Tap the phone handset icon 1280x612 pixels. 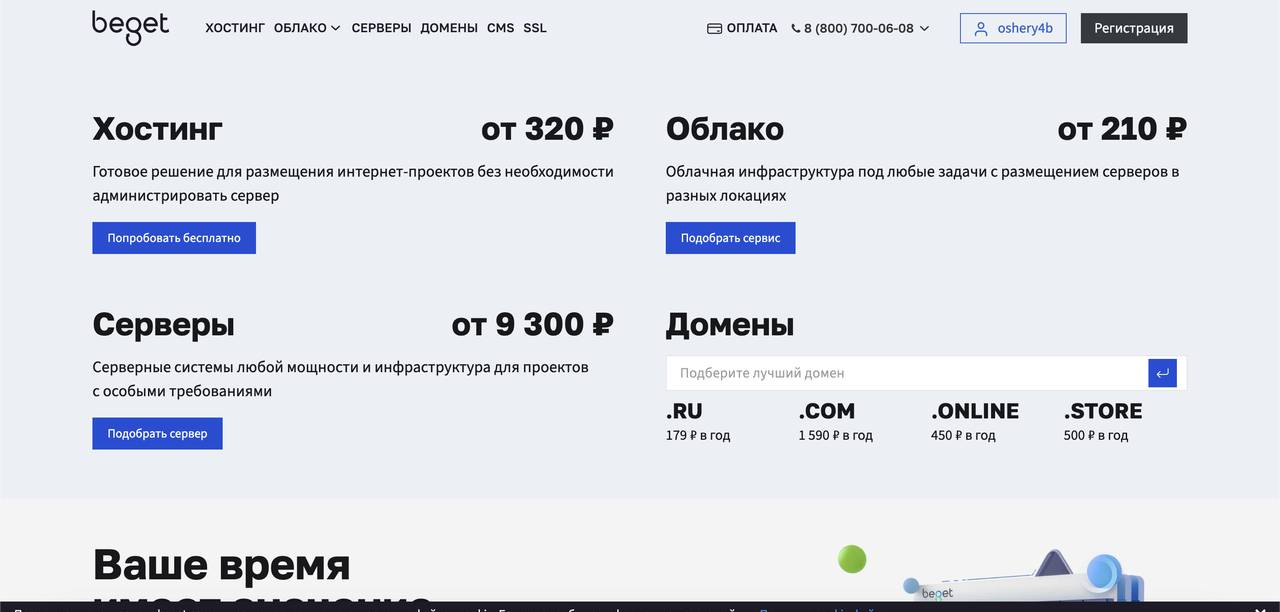click(x=796, y=29)
